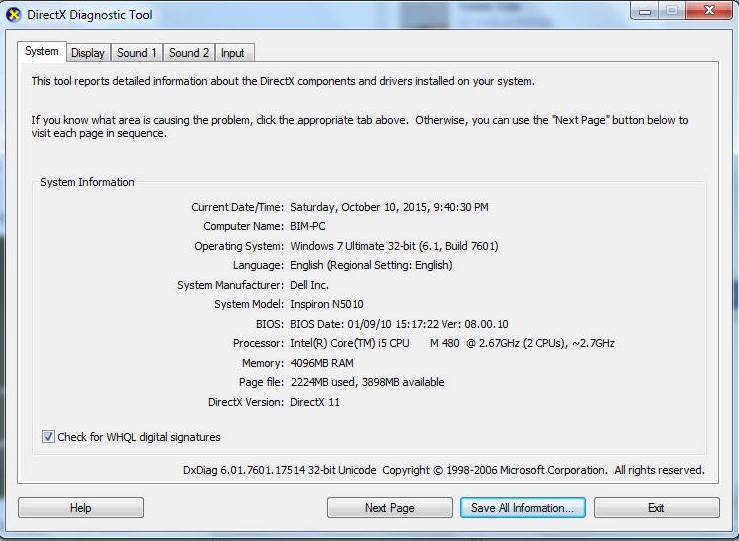Viewport: 739px width, 541px height.
Task: Click the Next Page button
Action: pos(390,508)
